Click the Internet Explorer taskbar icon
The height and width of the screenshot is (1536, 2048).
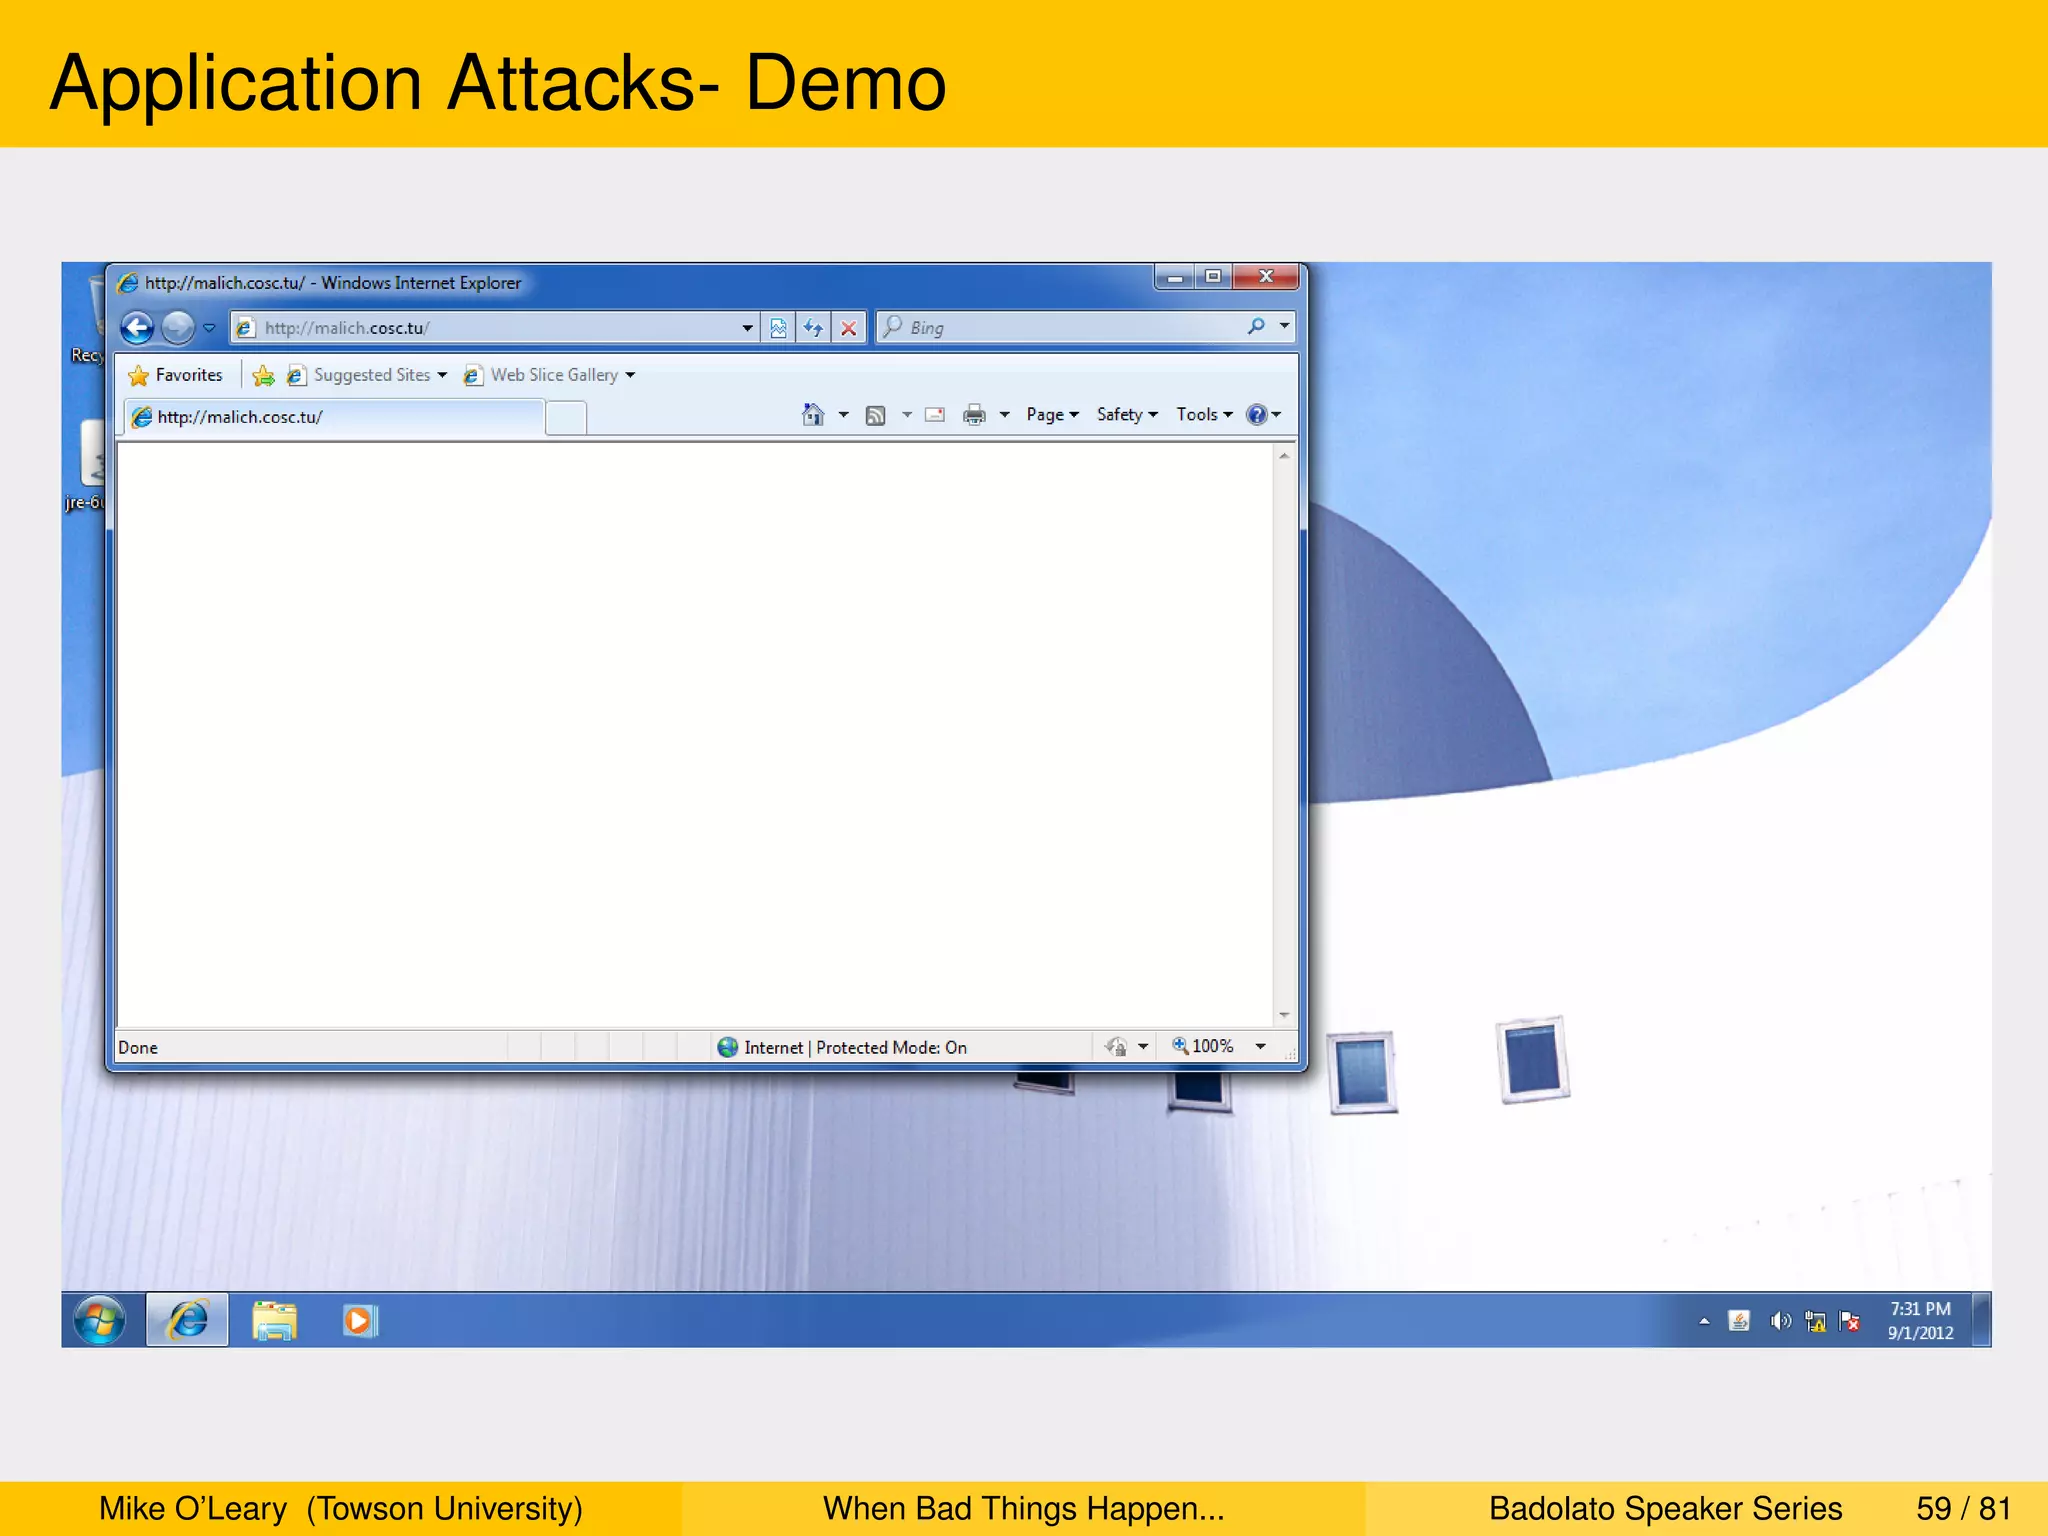tap(188, 1320)
